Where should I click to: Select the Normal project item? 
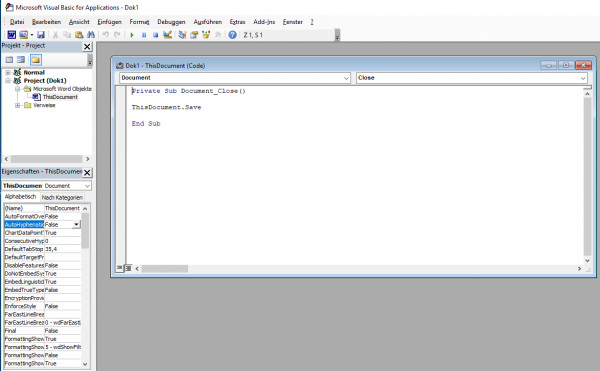point(34,72)
